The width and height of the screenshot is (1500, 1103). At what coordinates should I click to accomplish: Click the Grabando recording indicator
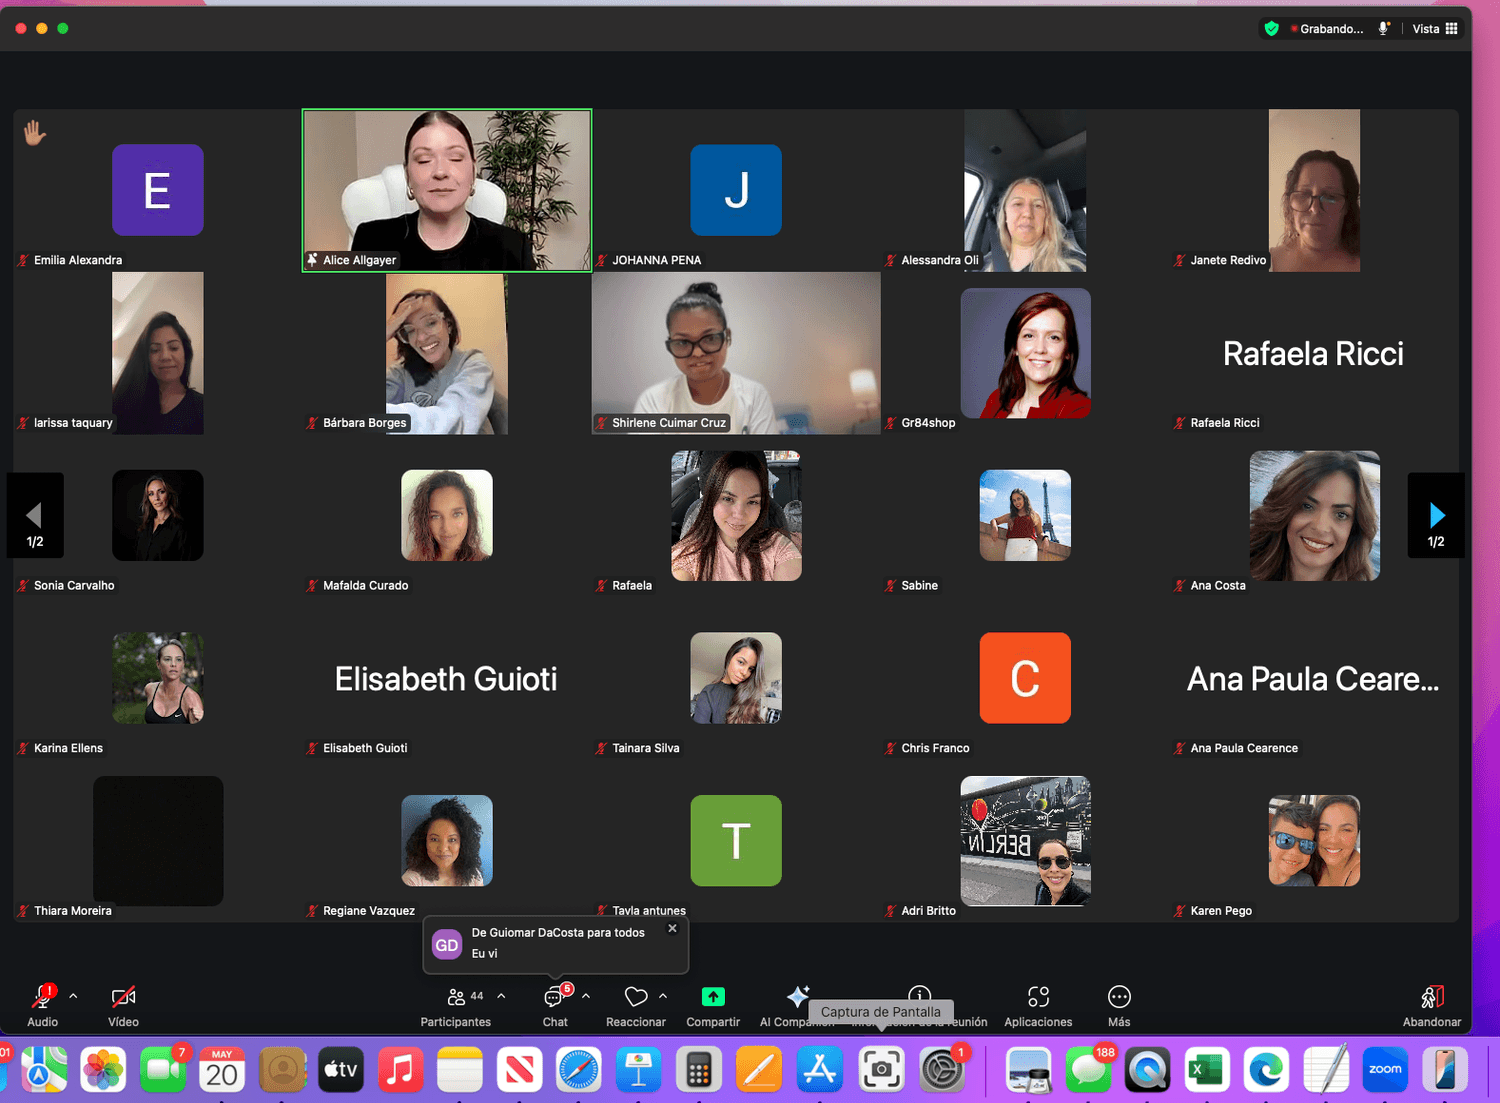pyautogui.click(x=1327, y=29)
